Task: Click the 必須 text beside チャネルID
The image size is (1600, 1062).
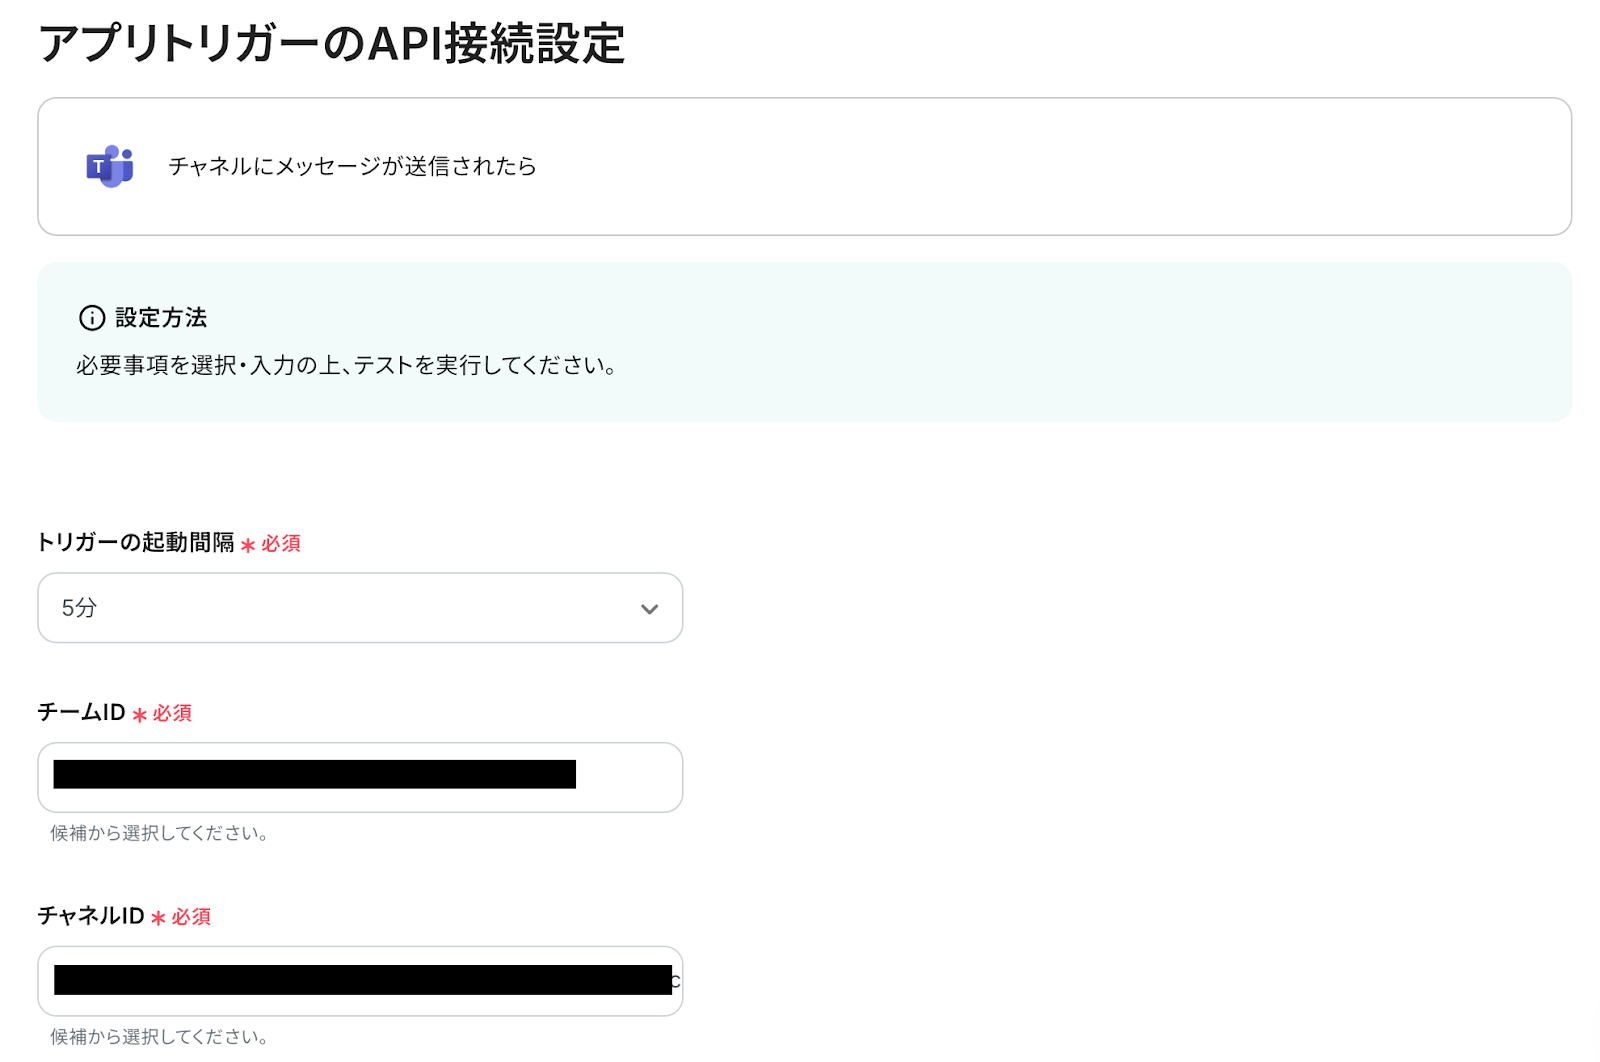Action: click(x=191, y=917)
